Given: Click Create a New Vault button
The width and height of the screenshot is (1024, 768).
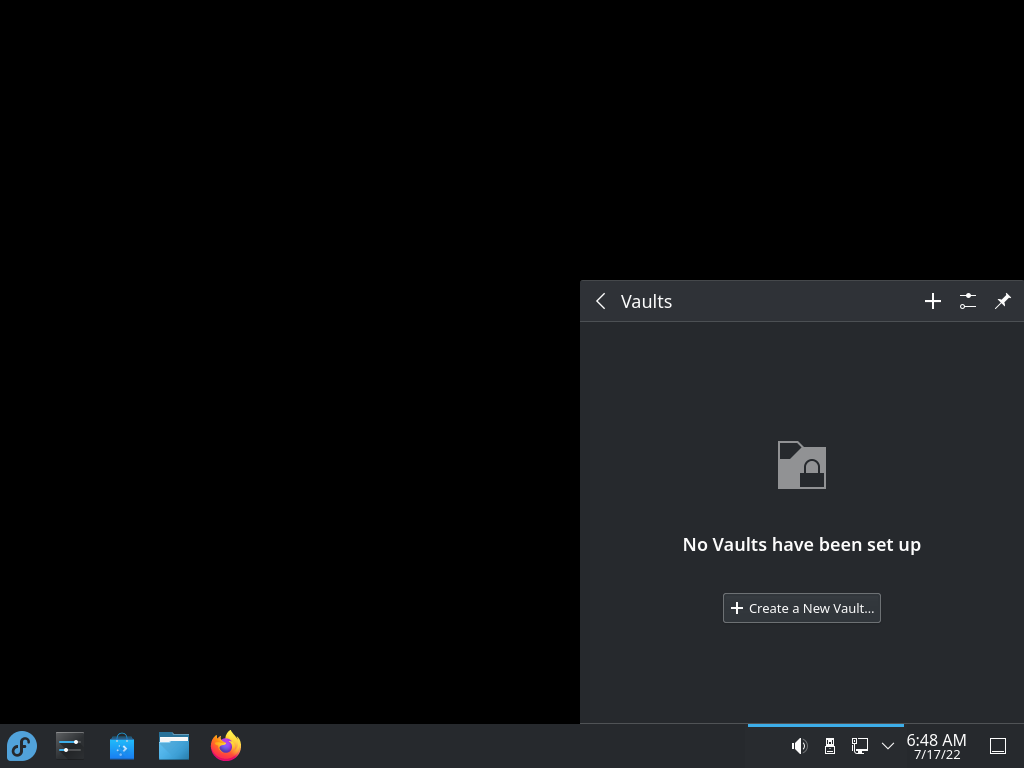Looking at the screenshot, I should (801, 608).
